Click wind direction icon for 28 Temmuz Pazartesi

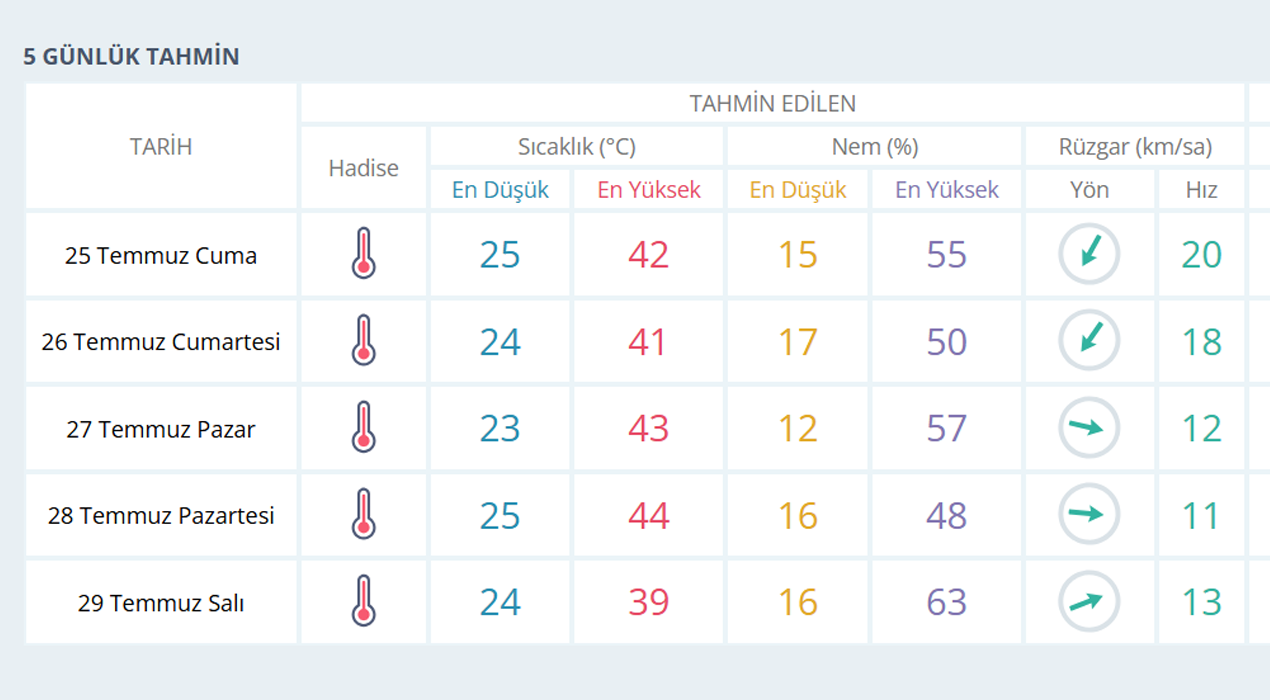pyautogui.click(x=1089, y=515)
